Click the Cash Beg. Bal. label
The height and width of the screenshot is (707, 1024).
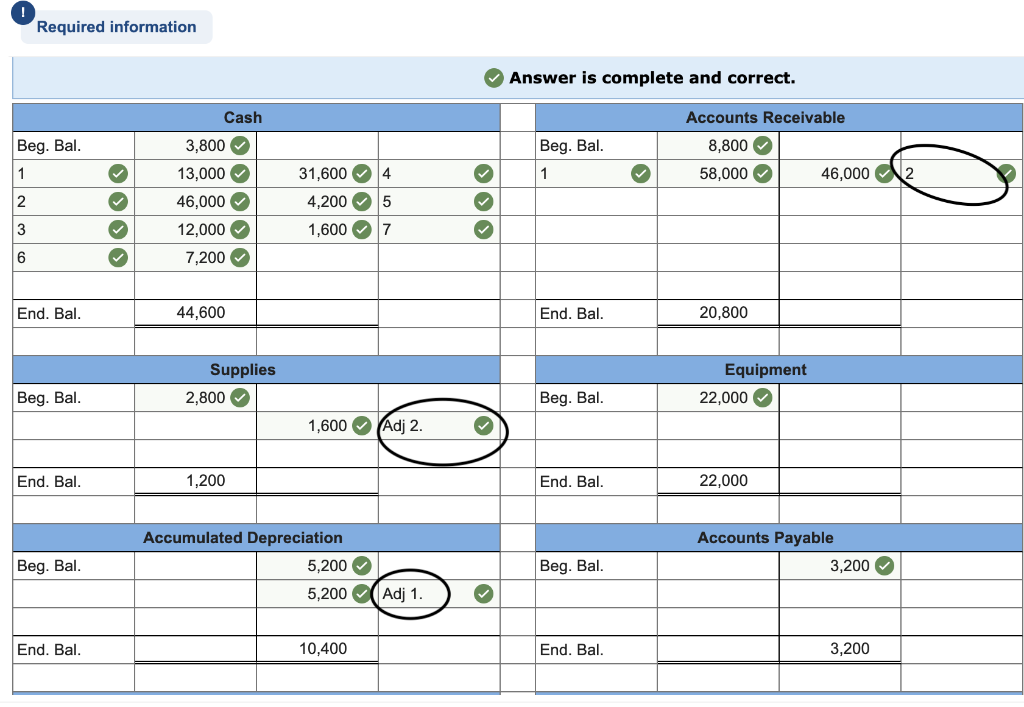pos(49,146)
